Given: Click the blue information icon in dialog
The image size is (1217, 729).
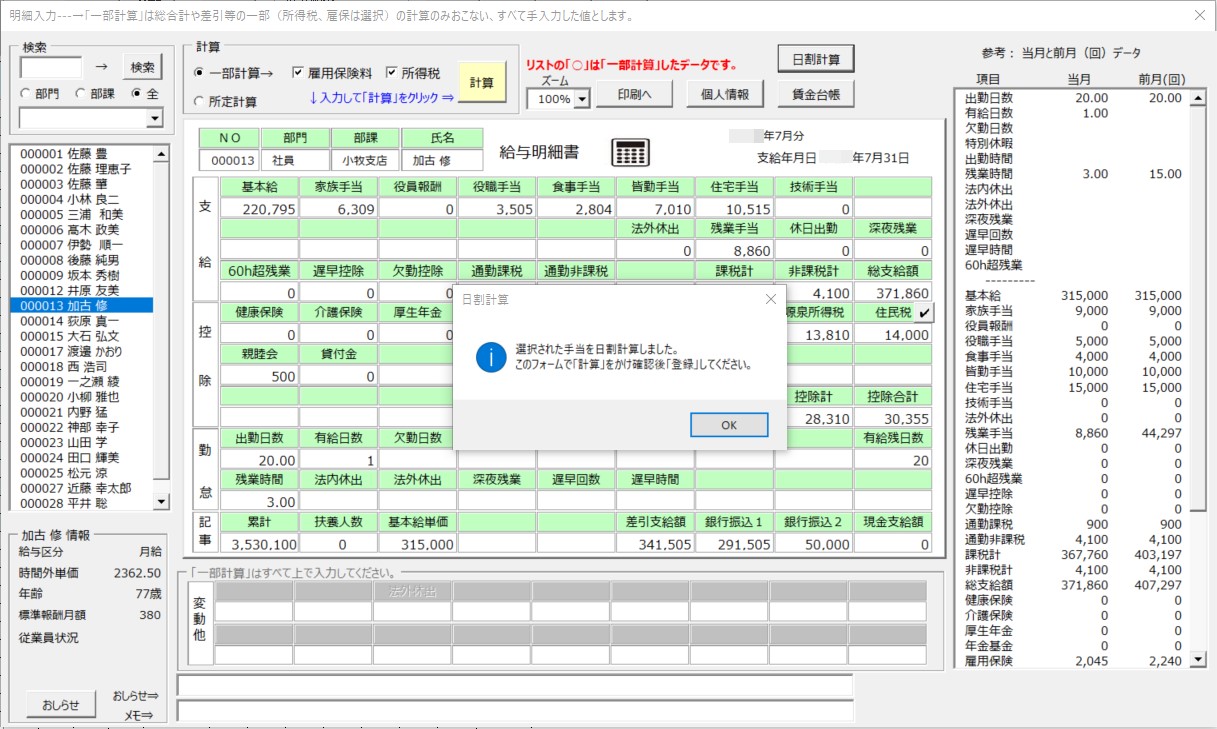Looking at the screenshot, I should [x=491, y=357].
